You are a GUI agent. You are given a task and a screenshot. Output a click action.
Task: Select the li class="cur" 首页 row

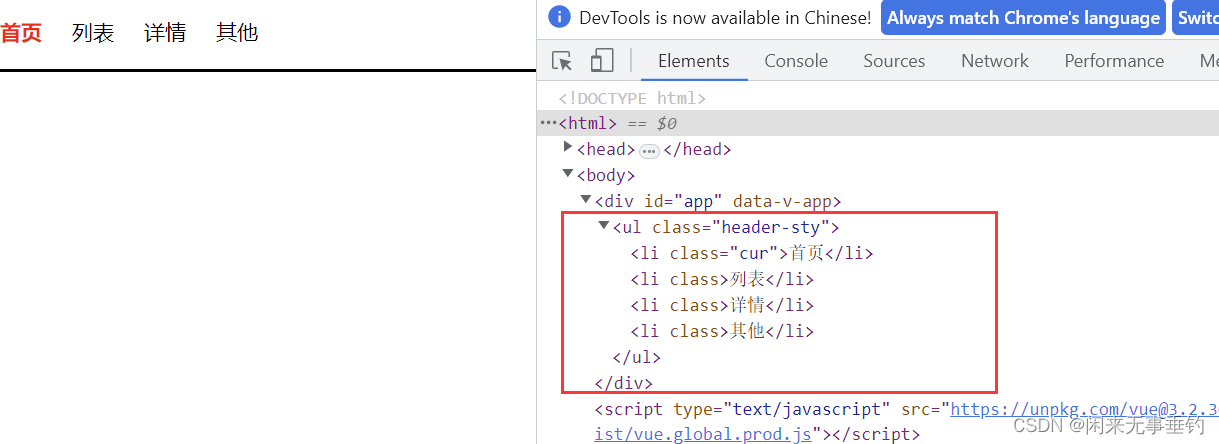click(752, 253)
